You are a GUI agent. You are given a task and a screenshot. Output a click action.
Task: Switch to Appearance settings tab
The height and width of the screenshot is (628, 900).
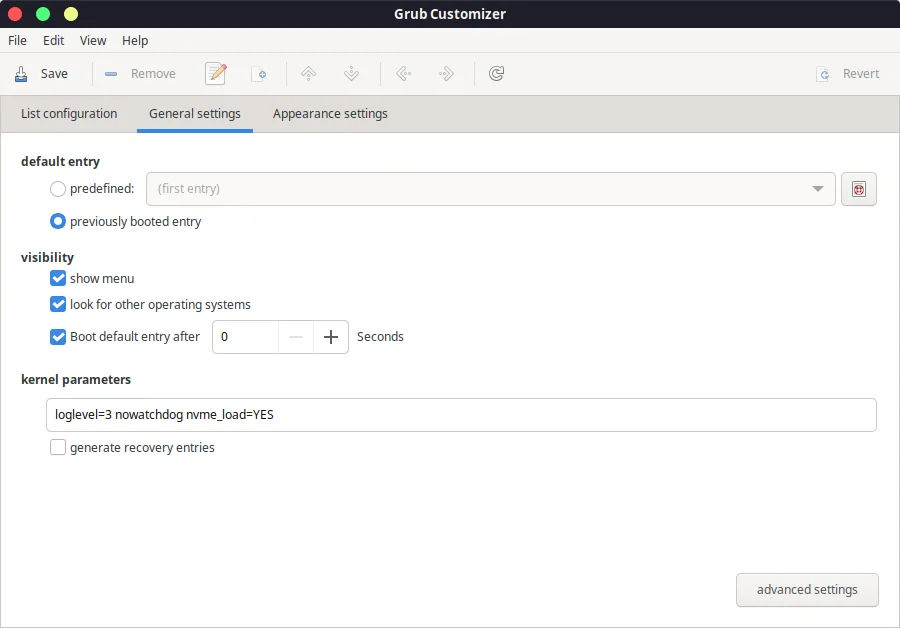(330, 114)
